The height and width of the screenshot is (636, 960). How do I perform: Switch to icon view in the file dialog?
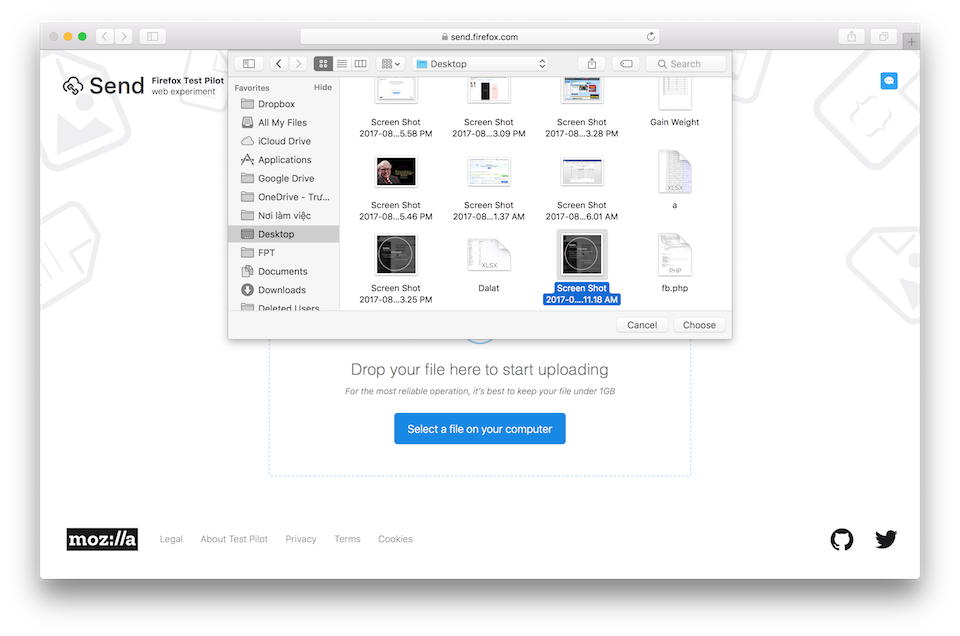(x=323, y=64)
